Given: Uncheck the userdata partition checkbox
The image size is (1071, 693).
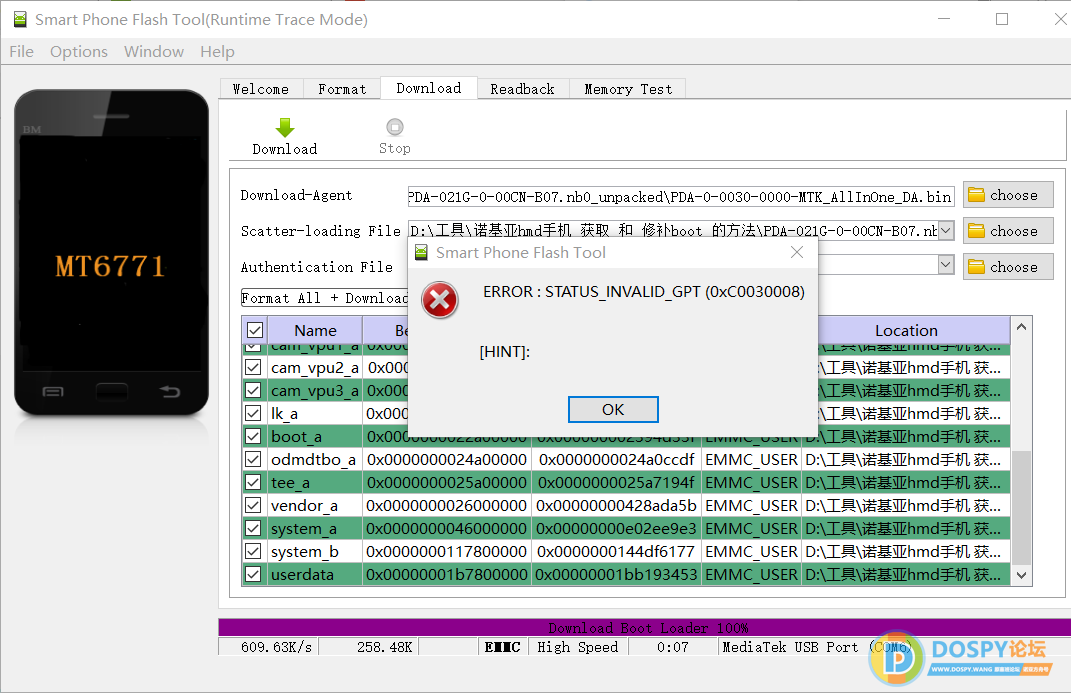Looking at the screenshot, I should click(x=253, y=574).
